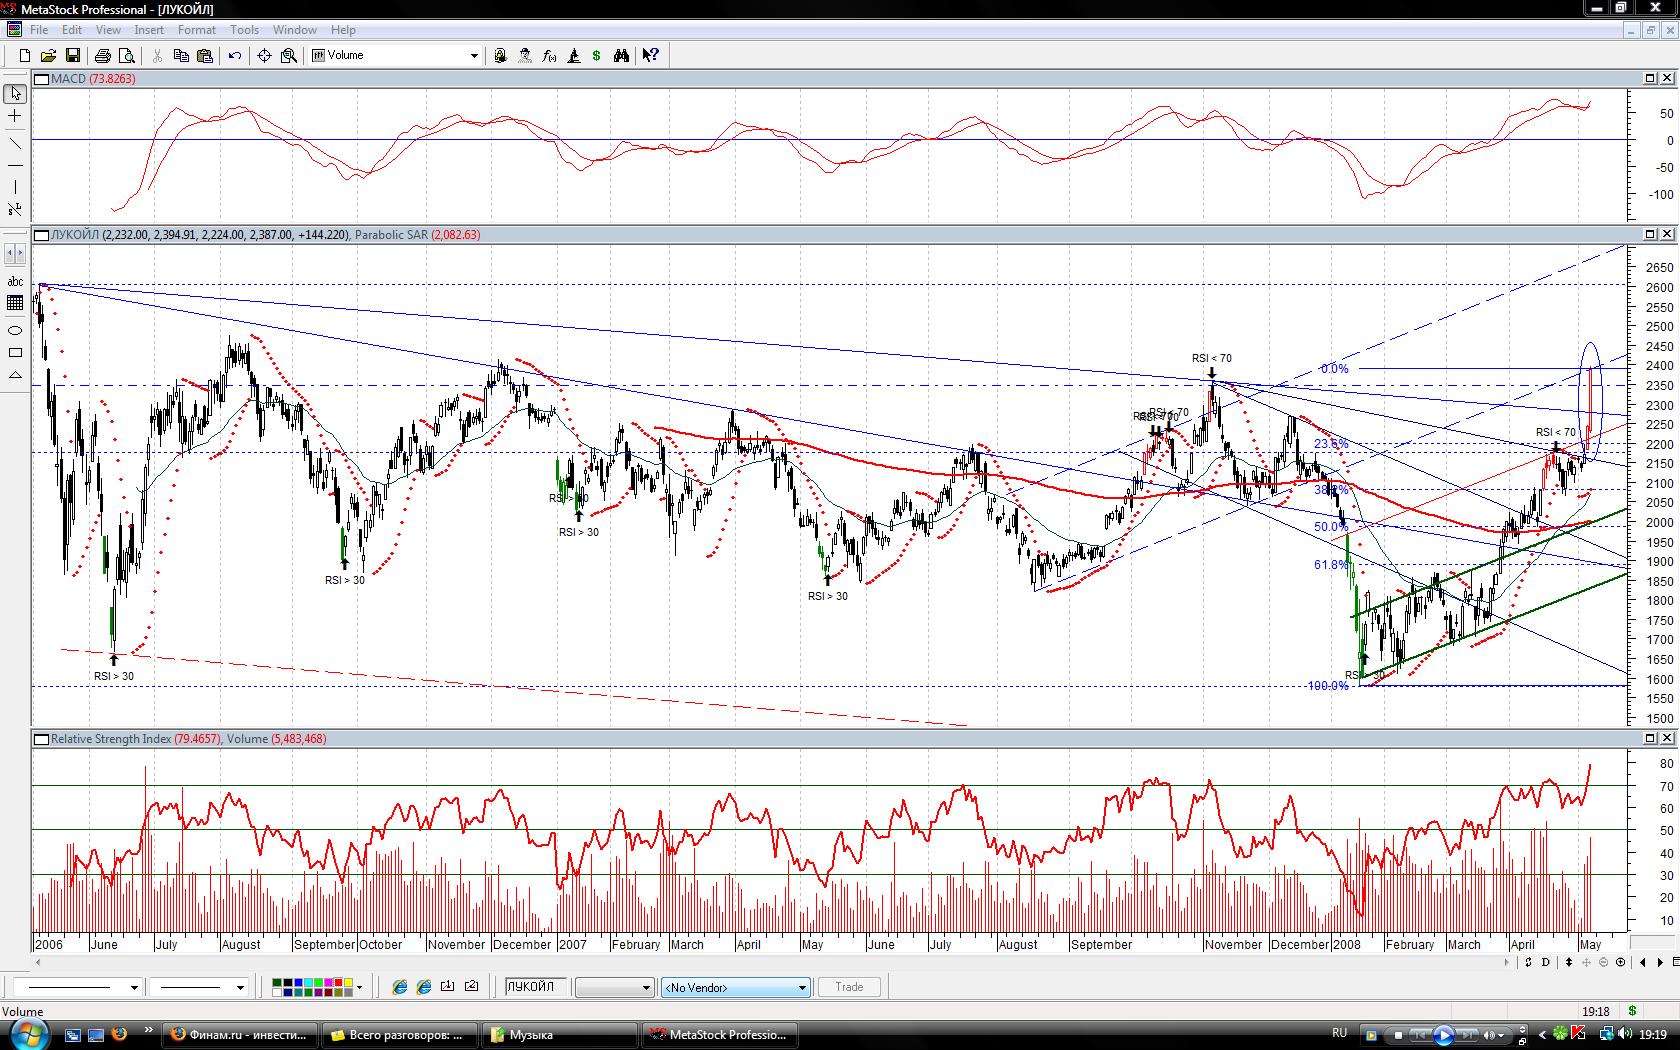Image resolution: width=1680 pixels, height=1050 pixels.
Task: Print the chart using the printer icon
Action: tap(102, 56)
